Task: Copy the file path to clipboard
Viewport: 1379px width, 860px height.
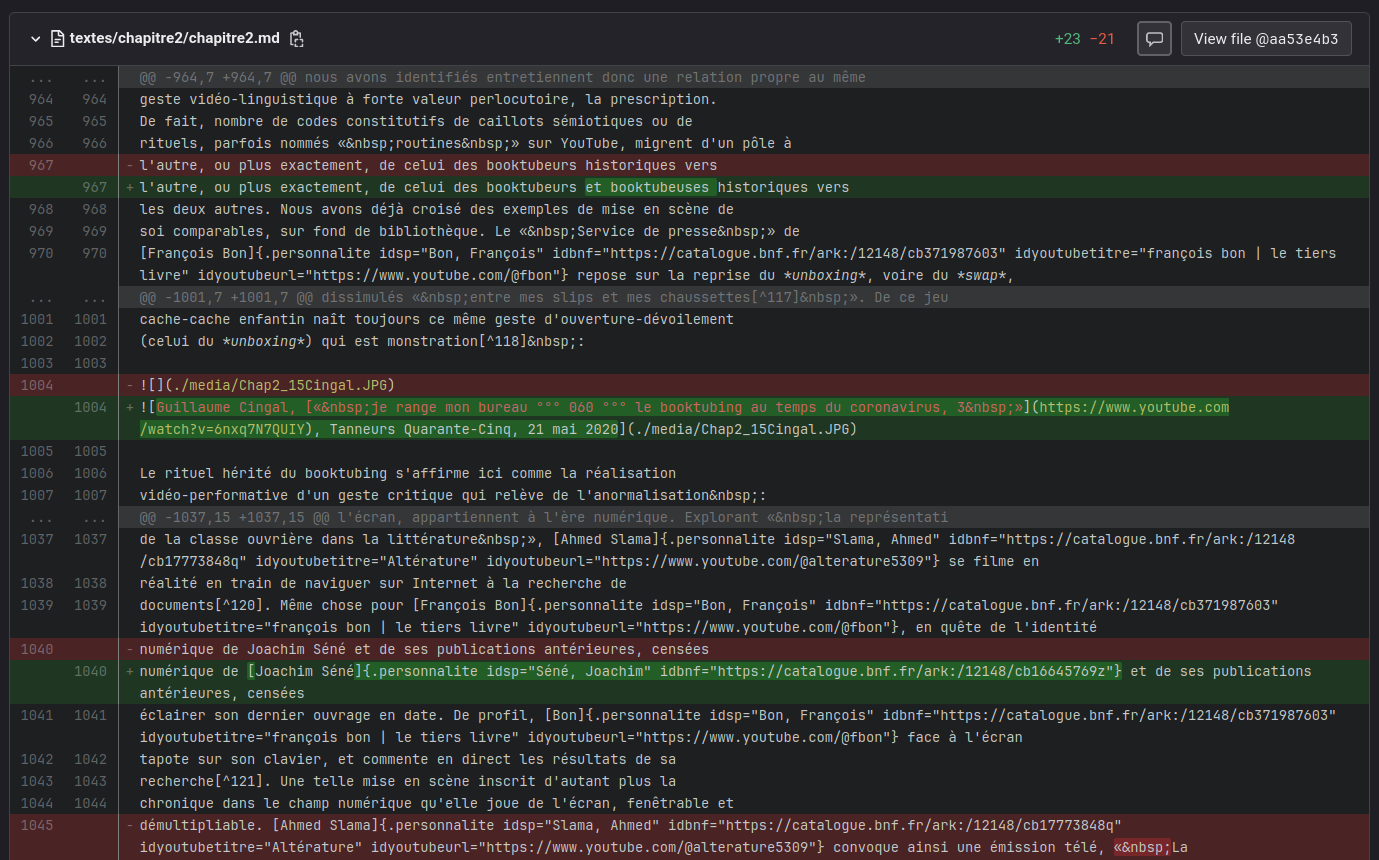Action: (x=296, y=39)
